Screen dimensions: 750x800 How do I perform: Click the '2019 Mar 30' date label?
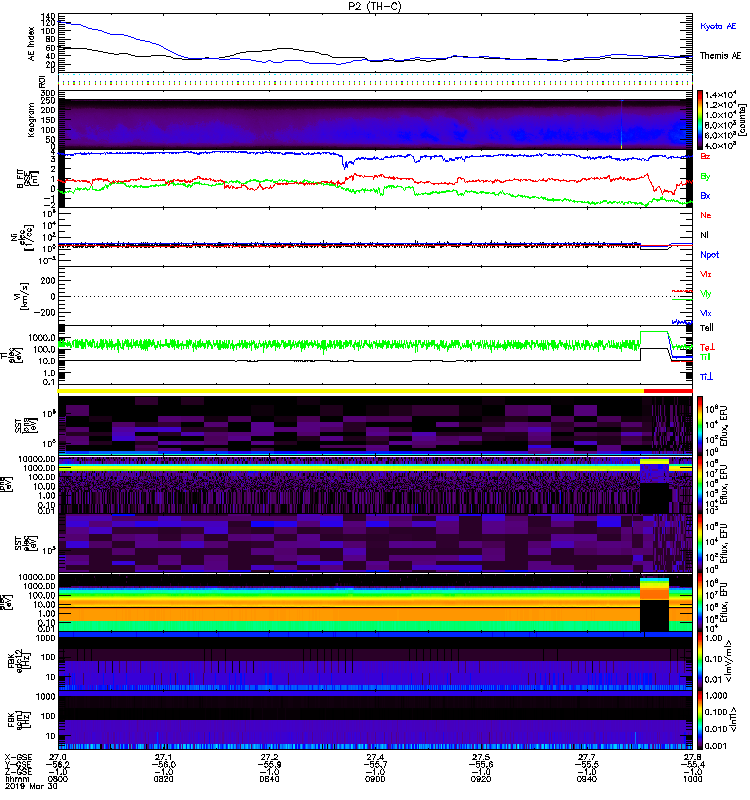point(31,786)
